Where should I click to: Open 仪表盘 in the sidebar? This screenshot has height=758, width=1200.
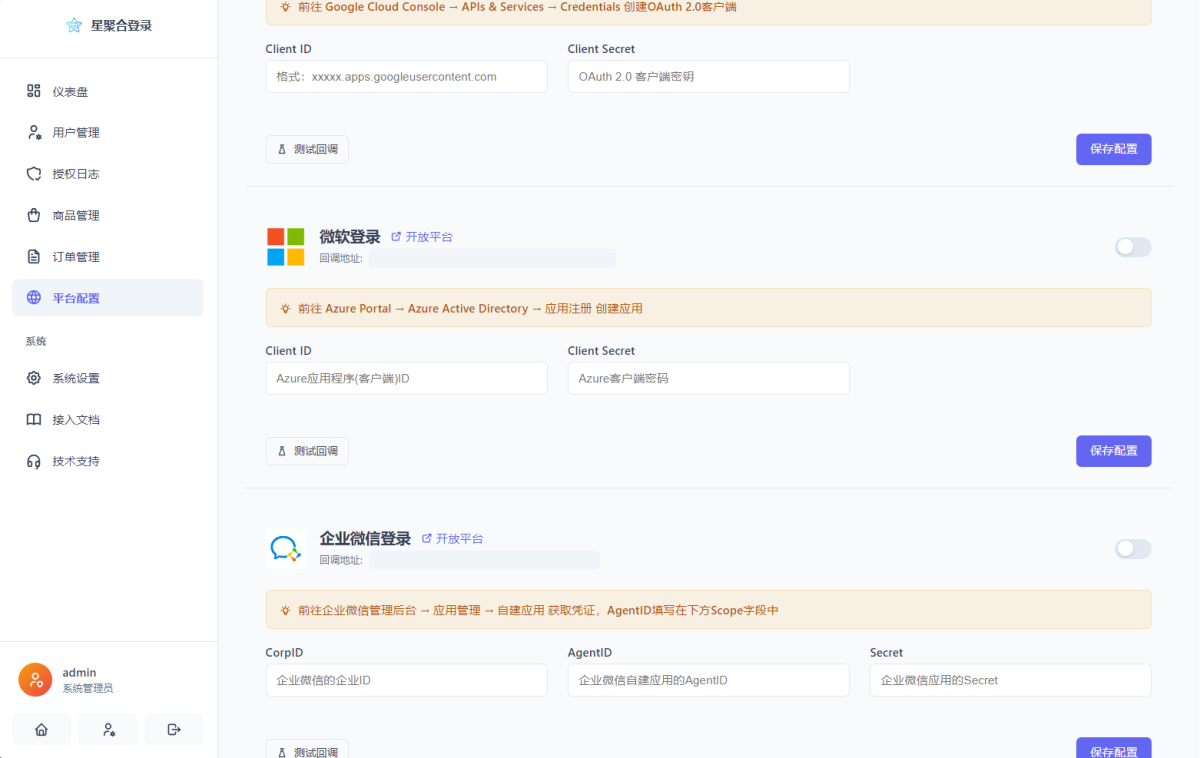point(108,91)
